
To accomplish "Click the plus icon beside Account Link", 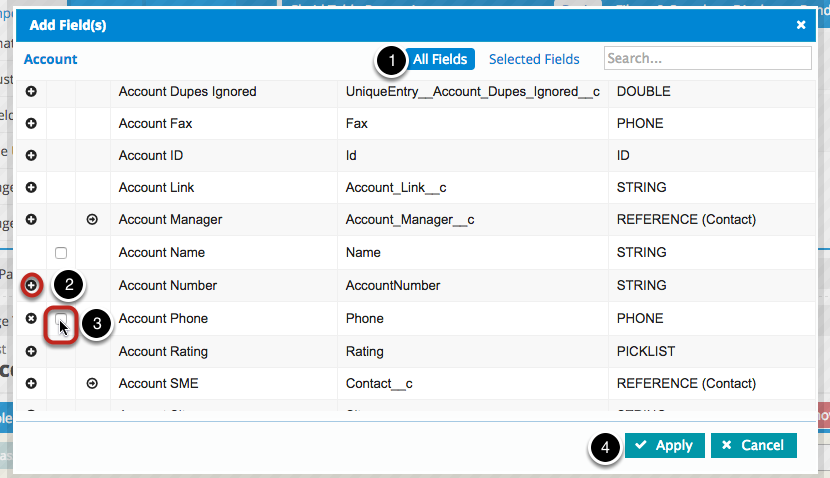I will click(x=31, y=187).
